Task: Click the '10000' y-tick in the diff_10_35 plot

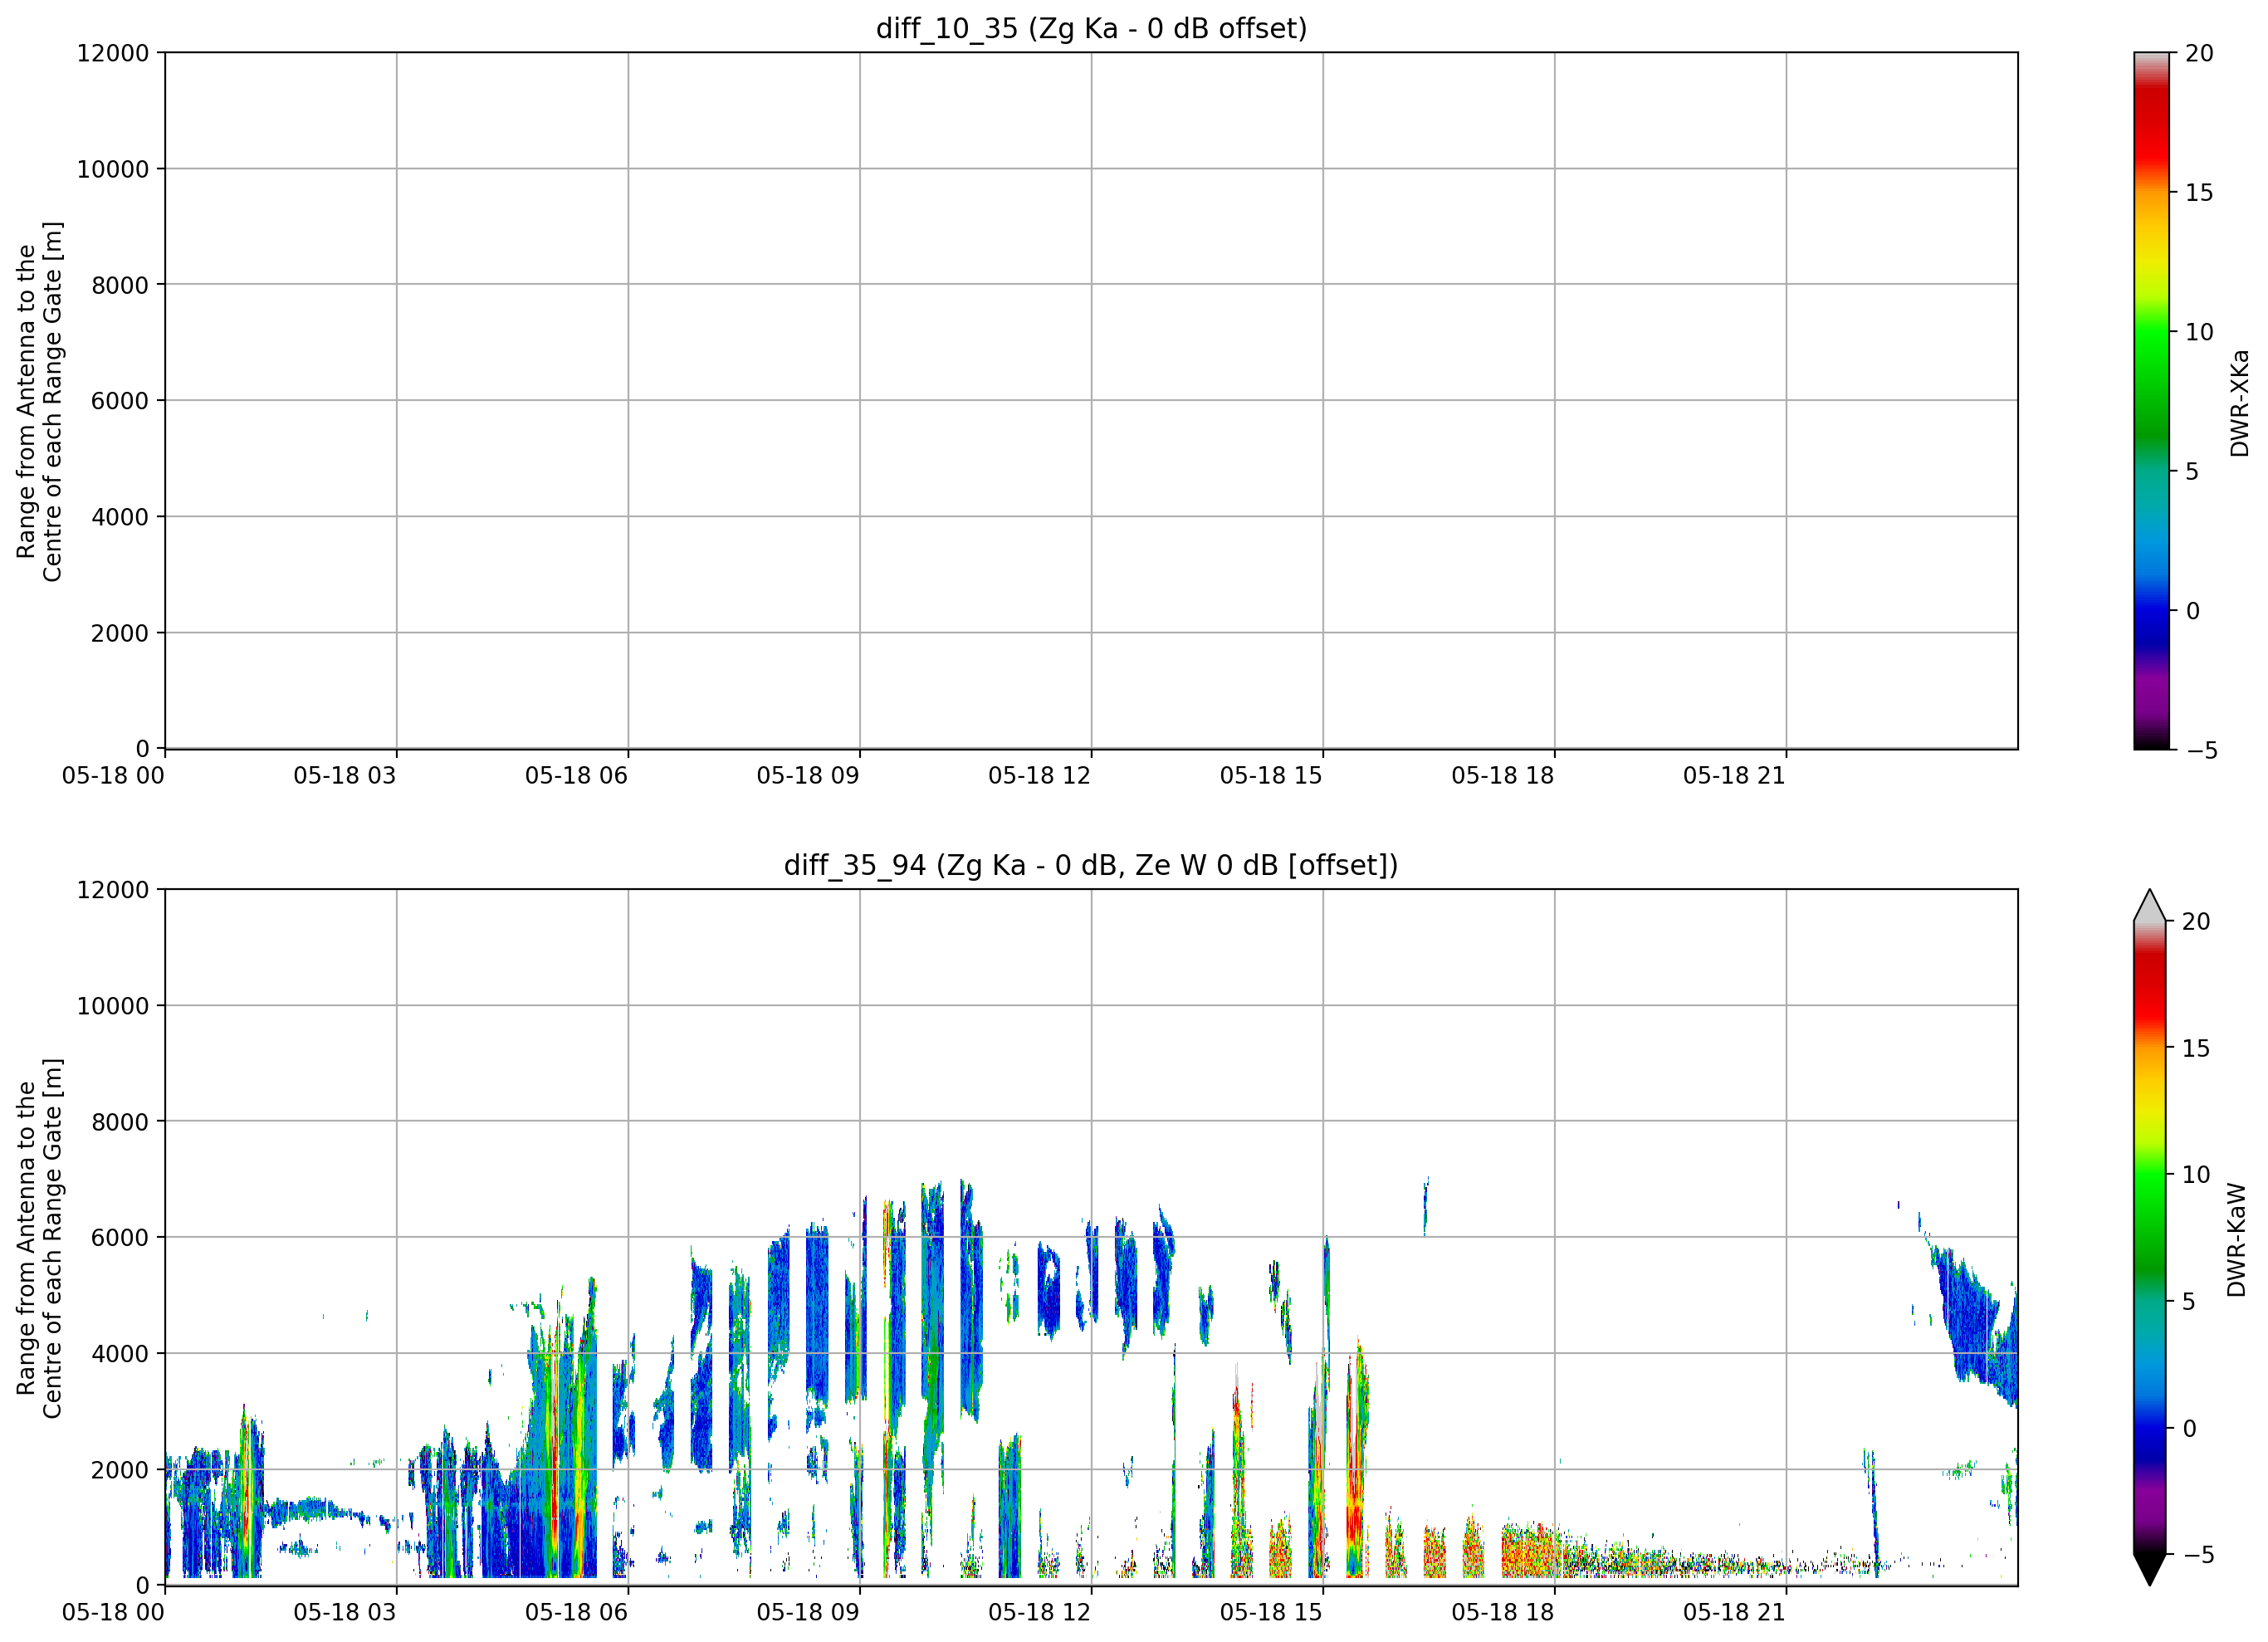Action: 113,169
